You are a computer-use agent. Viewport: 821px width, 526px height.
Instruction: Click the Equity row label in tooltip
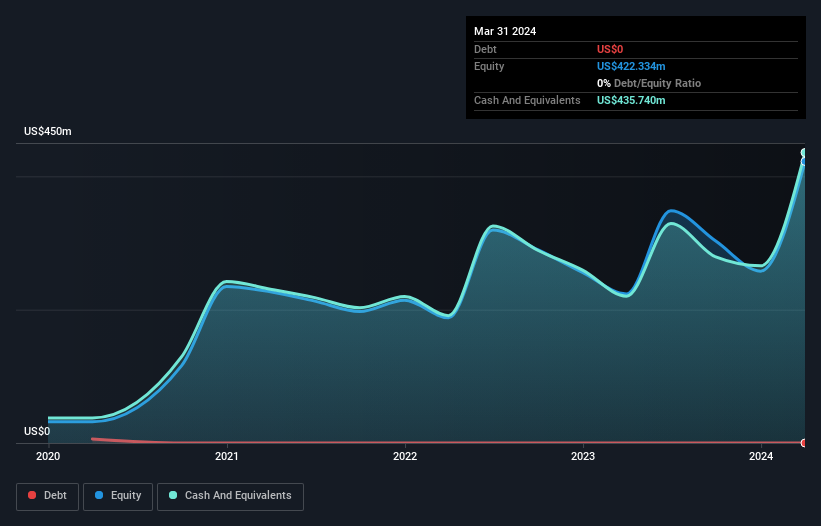point(489,66)
